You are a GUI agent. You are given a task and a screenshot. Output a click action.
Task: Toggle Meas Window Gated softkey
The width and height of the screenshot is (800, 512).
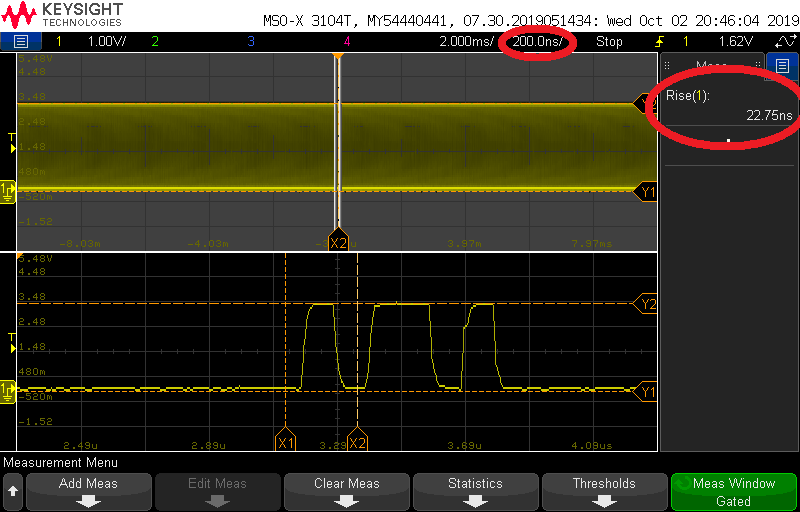(x=733, y=491)
